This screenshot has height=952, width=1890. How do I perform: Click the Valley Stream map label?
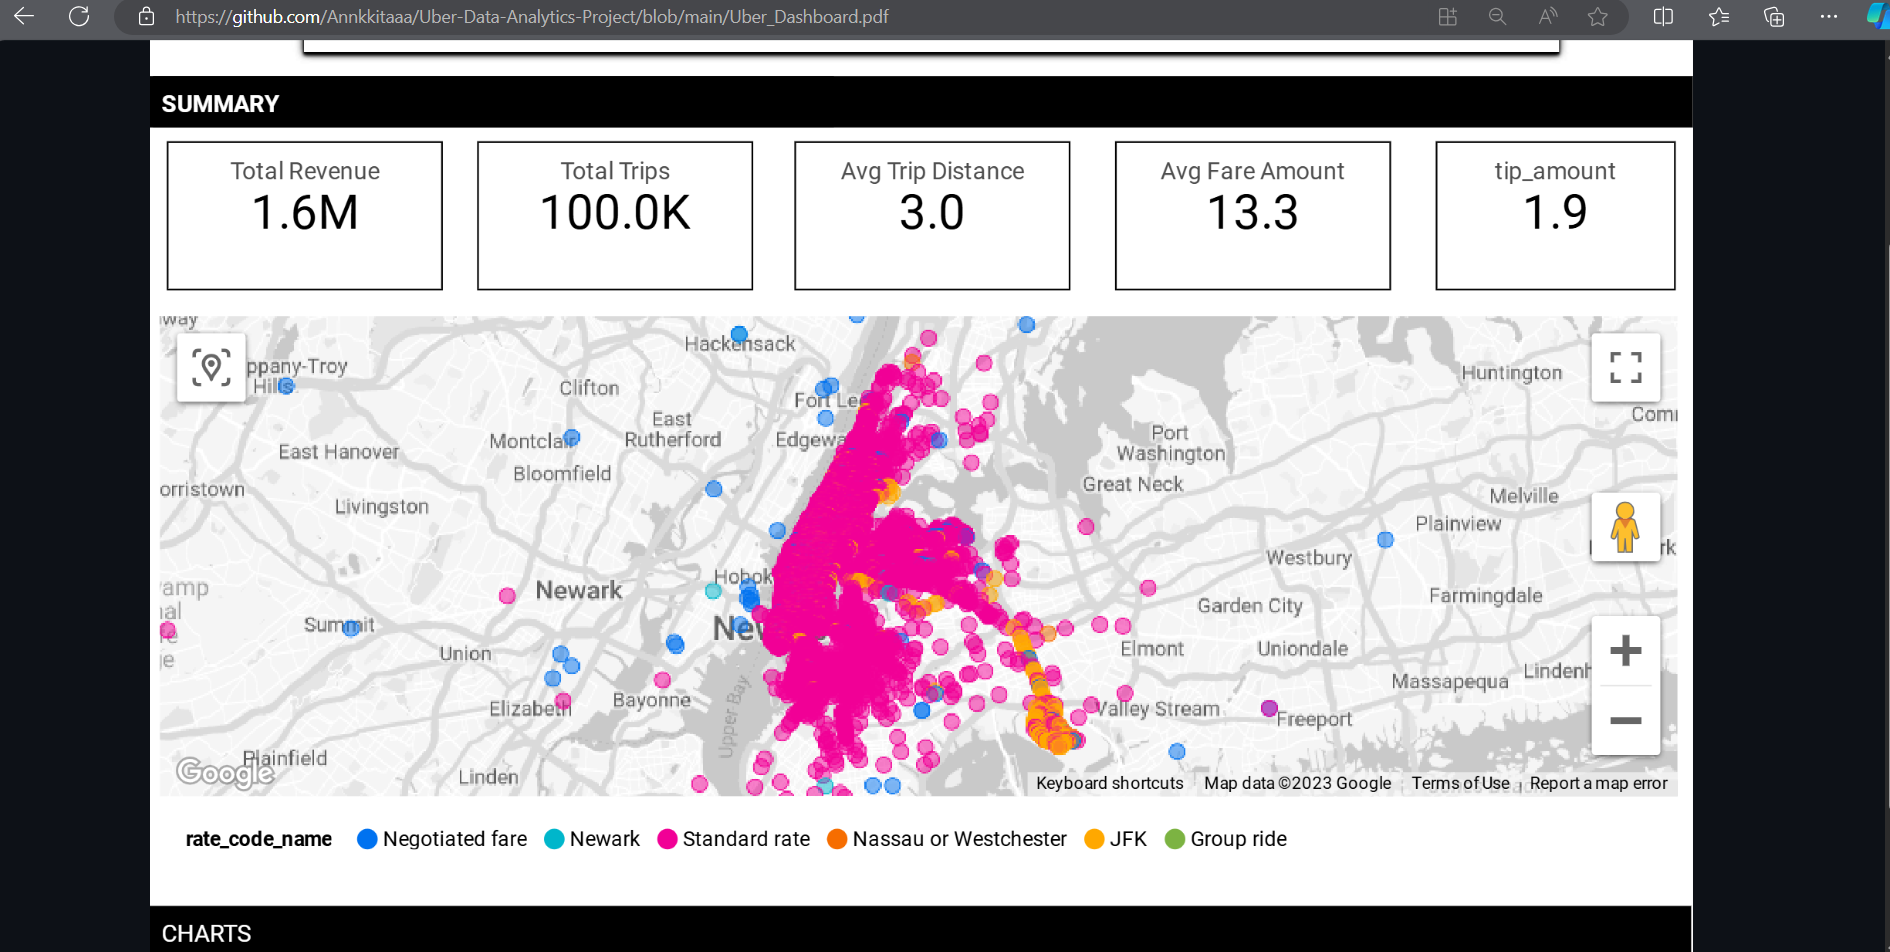pos(1159,709)
